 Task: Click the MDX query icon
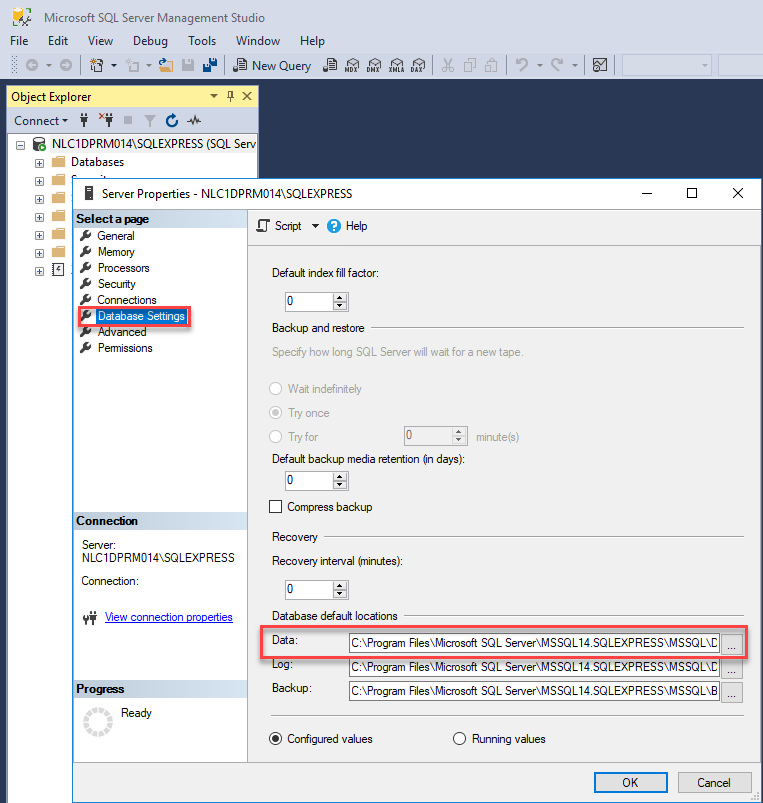(351, 65)
